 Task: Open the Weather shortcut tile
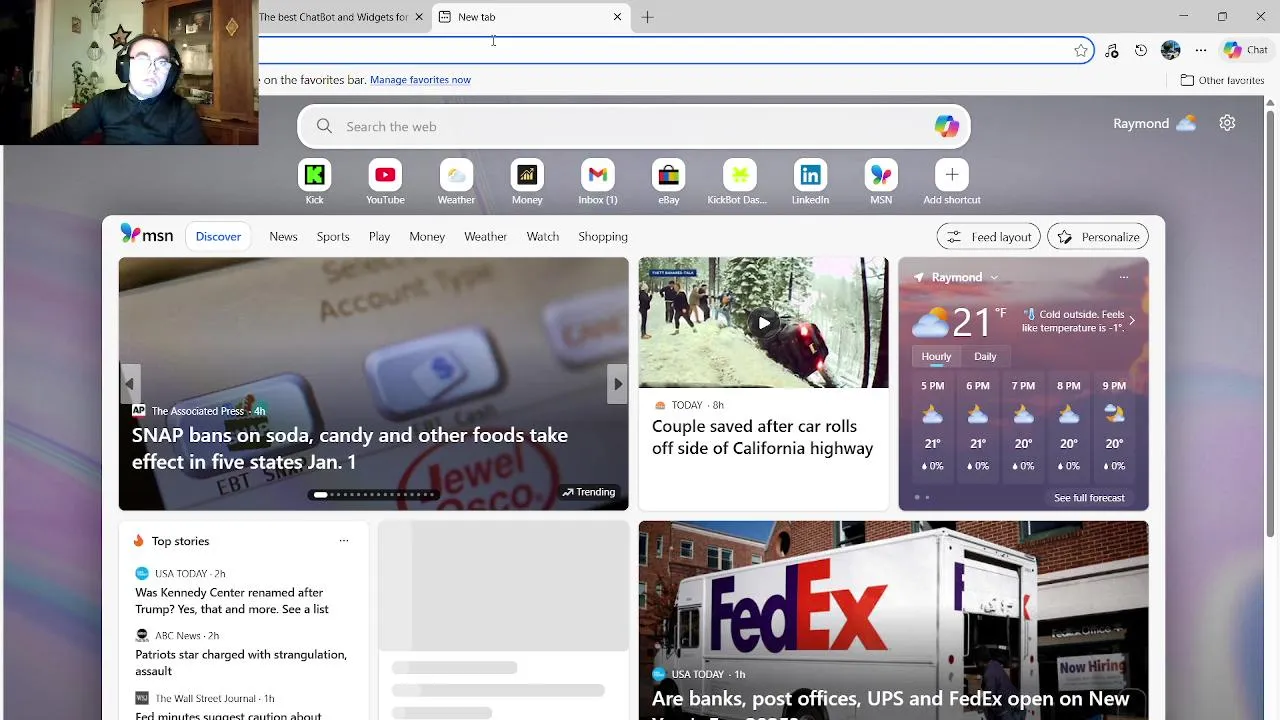click(x=456, y=176)
